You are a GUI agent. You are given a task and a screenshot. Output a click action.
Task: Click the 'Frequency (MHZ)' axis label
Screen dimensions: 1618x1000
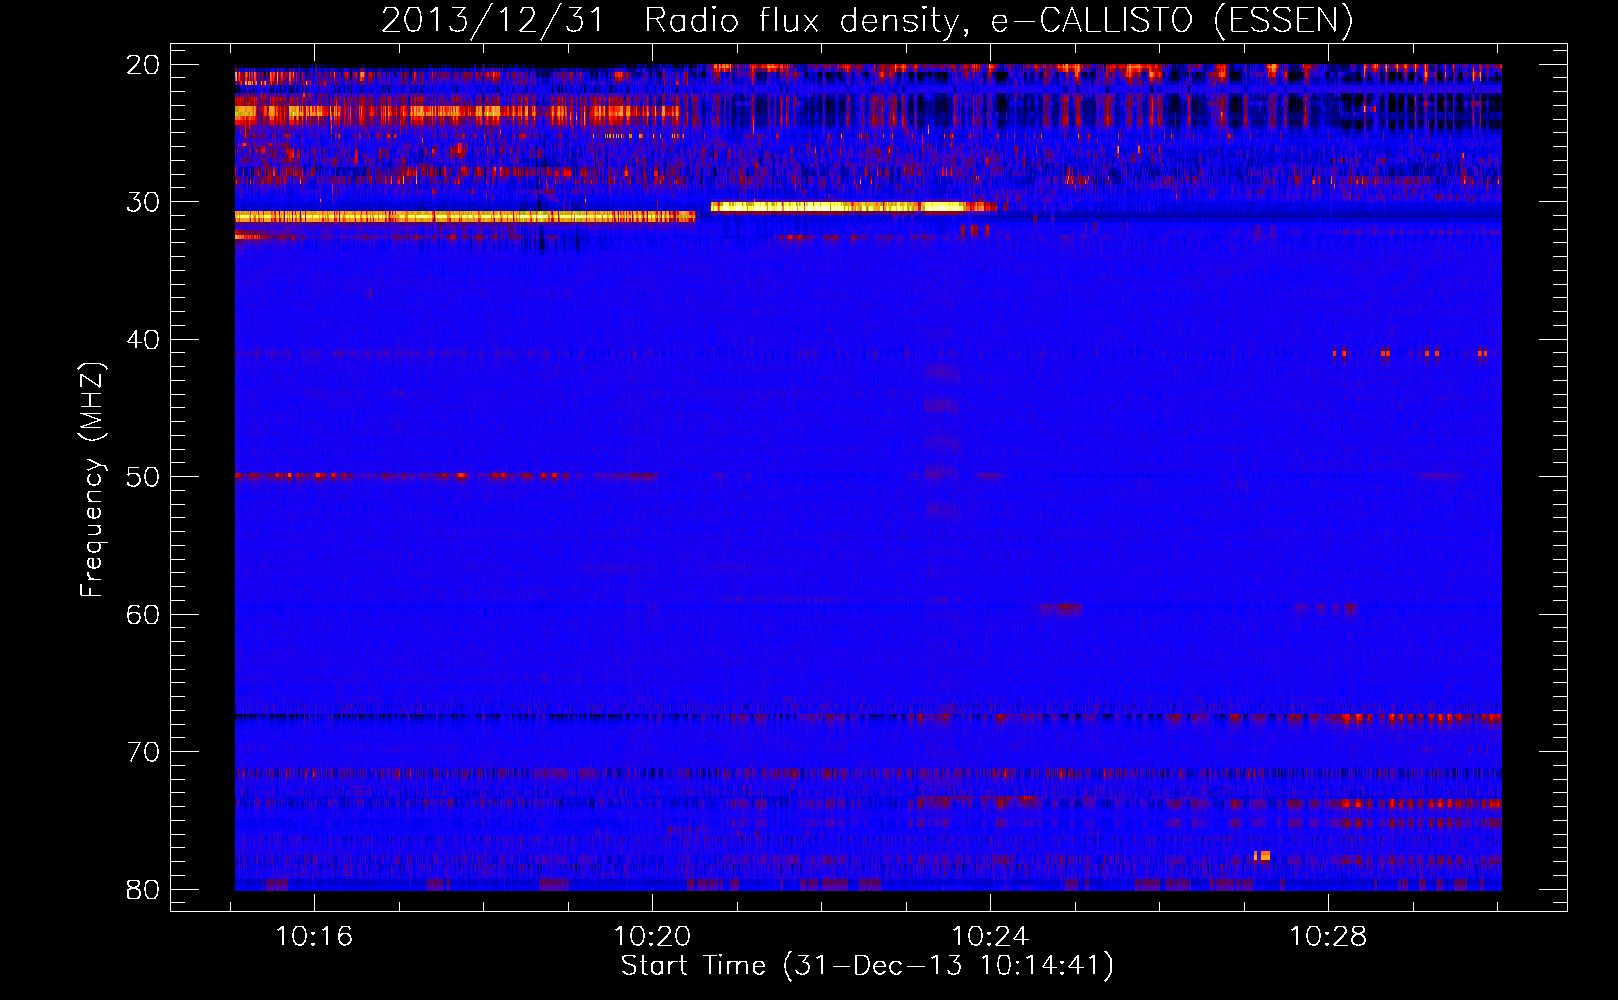pos(92,480)
